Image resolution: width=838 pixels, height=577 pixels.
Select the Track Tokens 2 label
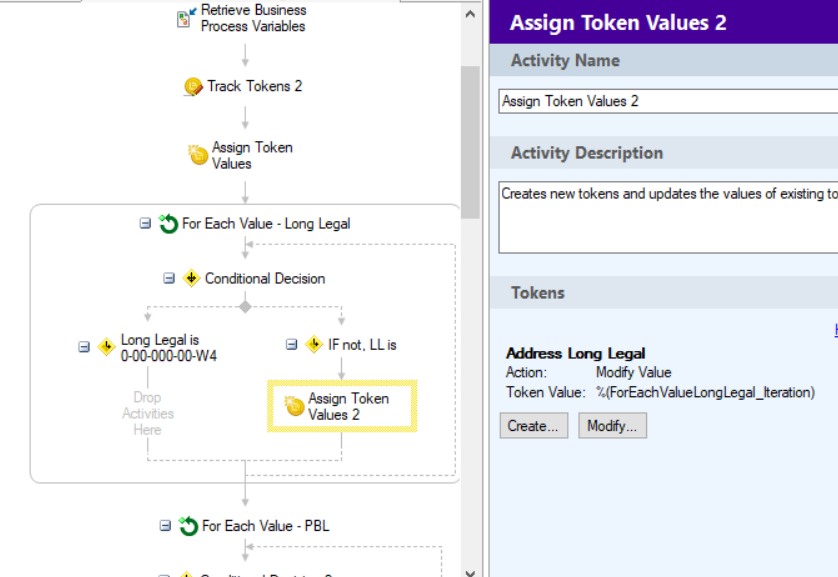tap(255, 86)
